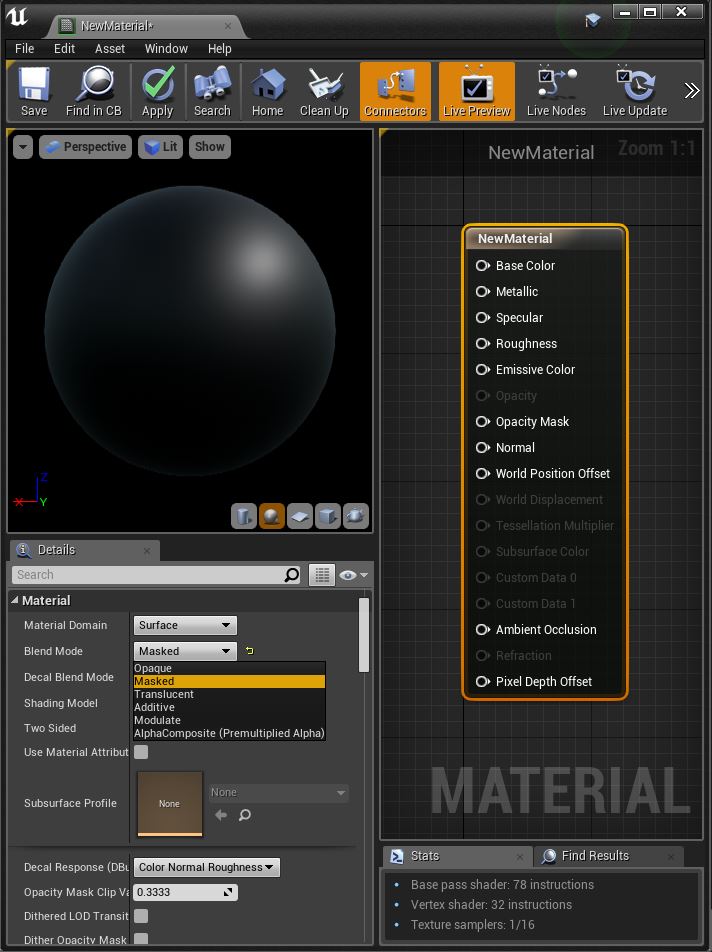Select the cube preview shape icon
The width and height of the screenshot is (712, 952).
(x=328, y=516)
